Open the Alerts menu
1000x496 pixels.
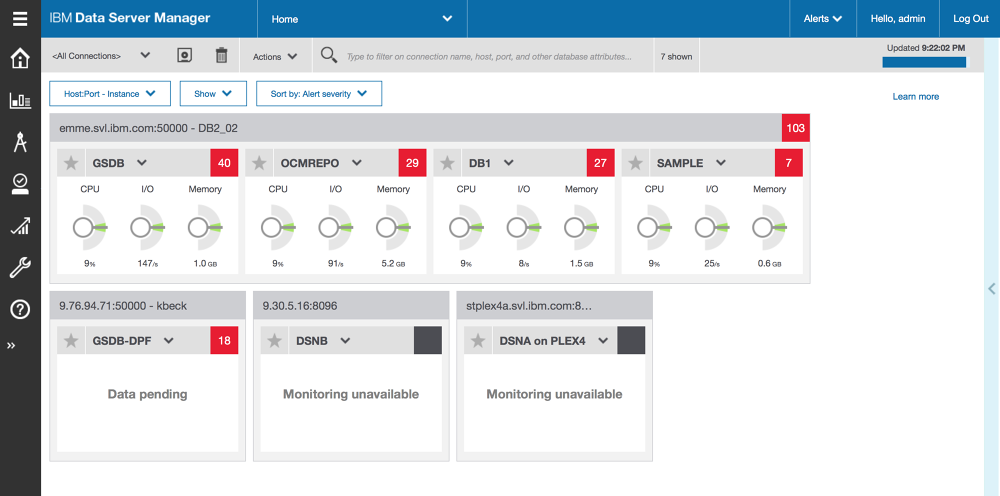823,19
